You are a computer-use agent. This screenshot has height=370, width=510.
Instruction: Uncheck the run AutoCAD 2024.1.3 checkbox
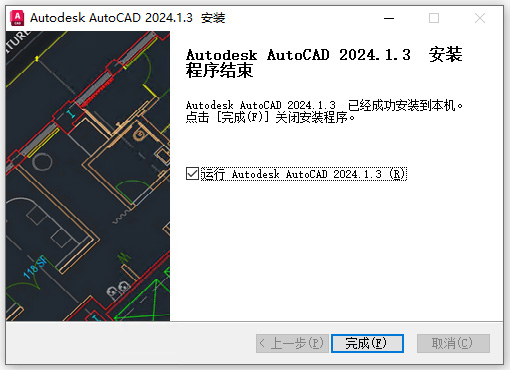(192, 174)
